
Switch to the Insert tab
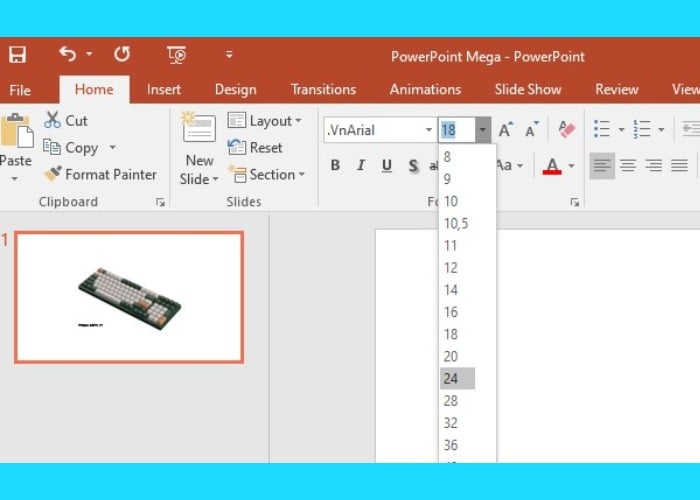click(164, 89)
